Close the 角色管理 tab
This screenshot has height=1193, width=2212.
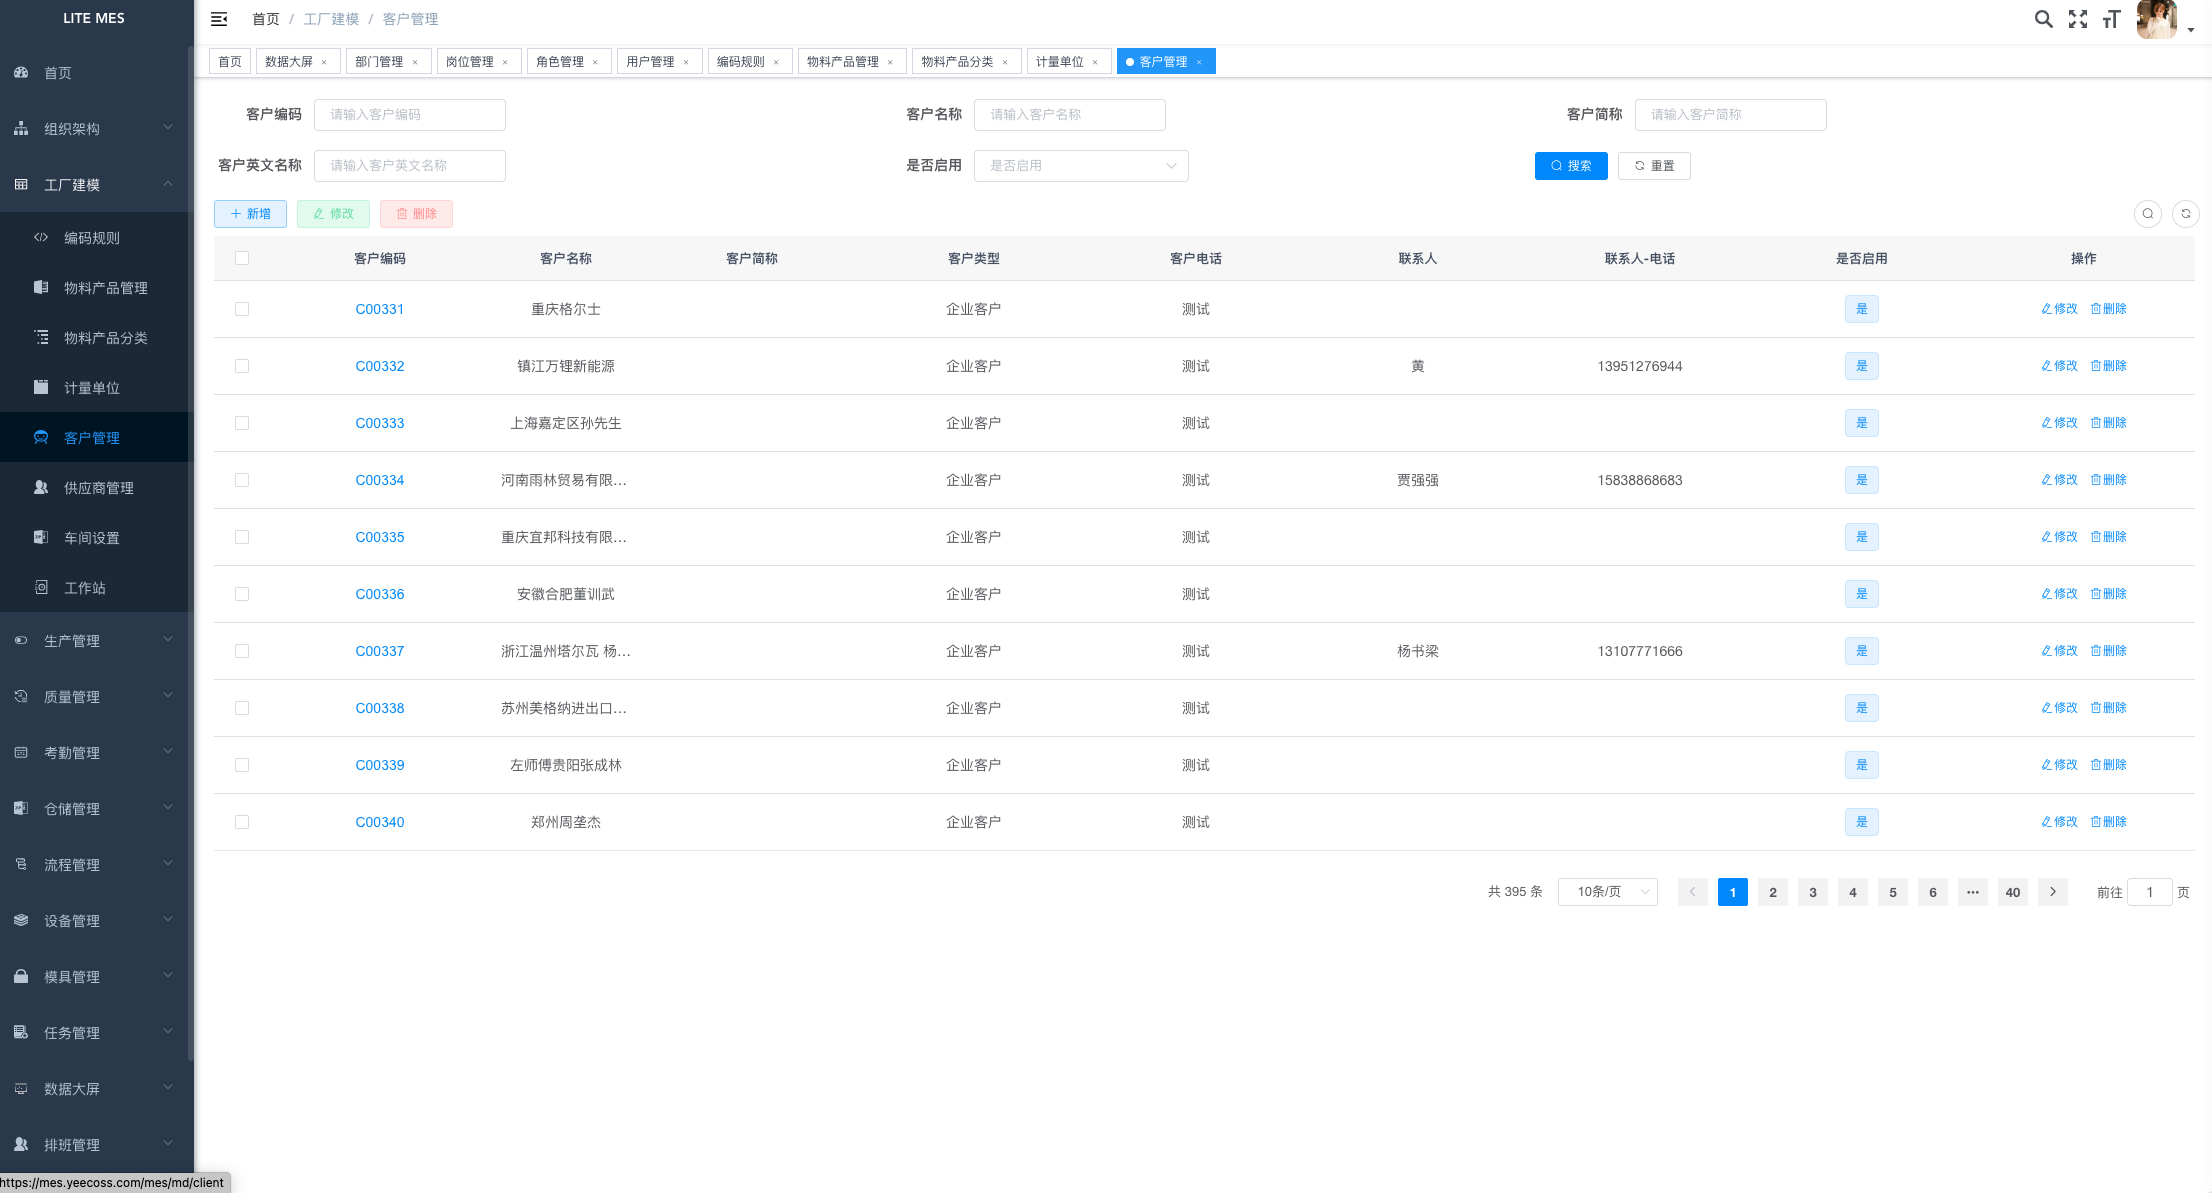coord(595,62)
